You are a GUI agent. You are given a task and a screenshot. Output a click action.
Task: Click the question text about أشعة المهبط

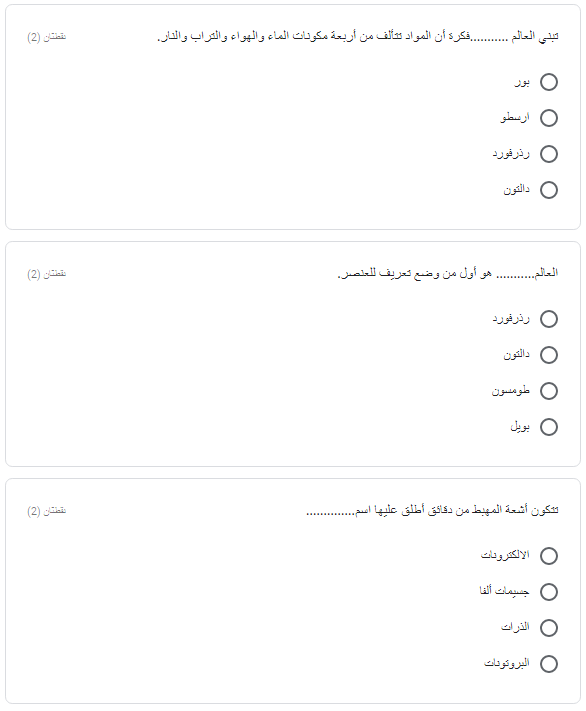pos(432,510)
